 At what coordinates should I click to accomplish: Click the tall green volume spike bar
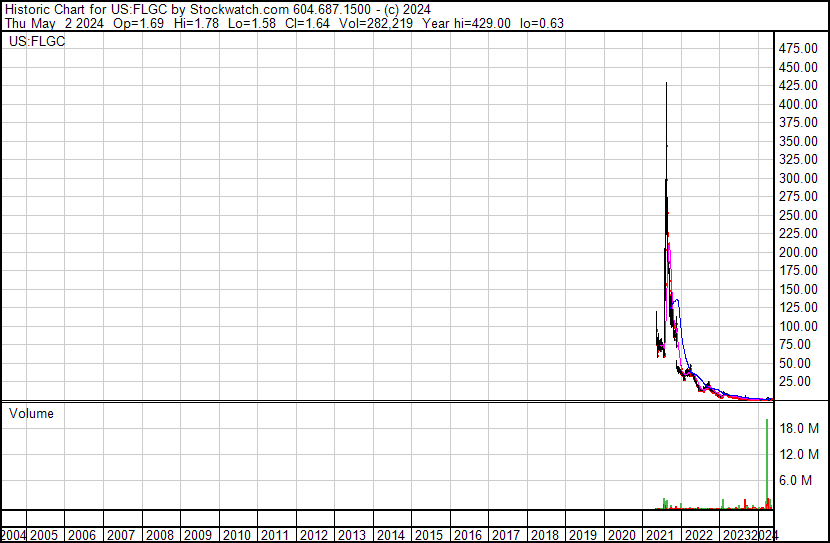coord(767,460)
